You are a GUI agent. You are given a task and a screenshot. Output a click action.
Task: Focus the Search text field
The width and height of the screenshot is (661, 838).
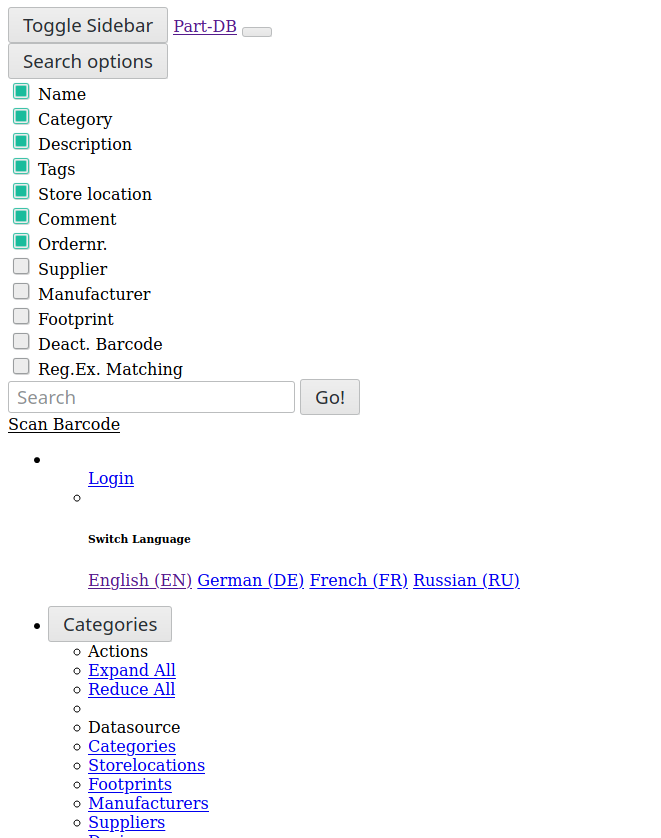pos(151,397)
